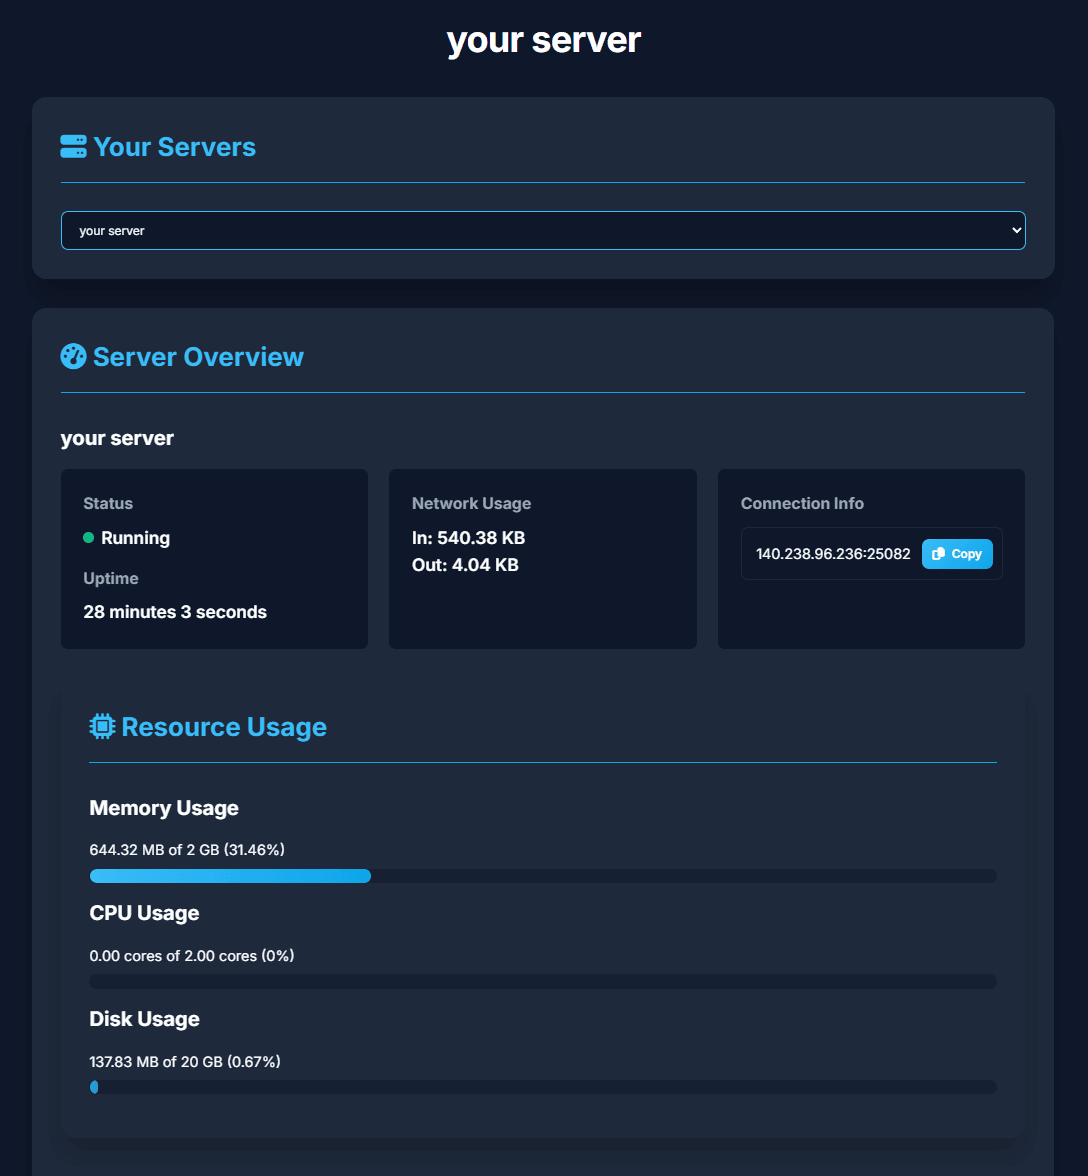Click the Network Usage label

coord(472,503)
